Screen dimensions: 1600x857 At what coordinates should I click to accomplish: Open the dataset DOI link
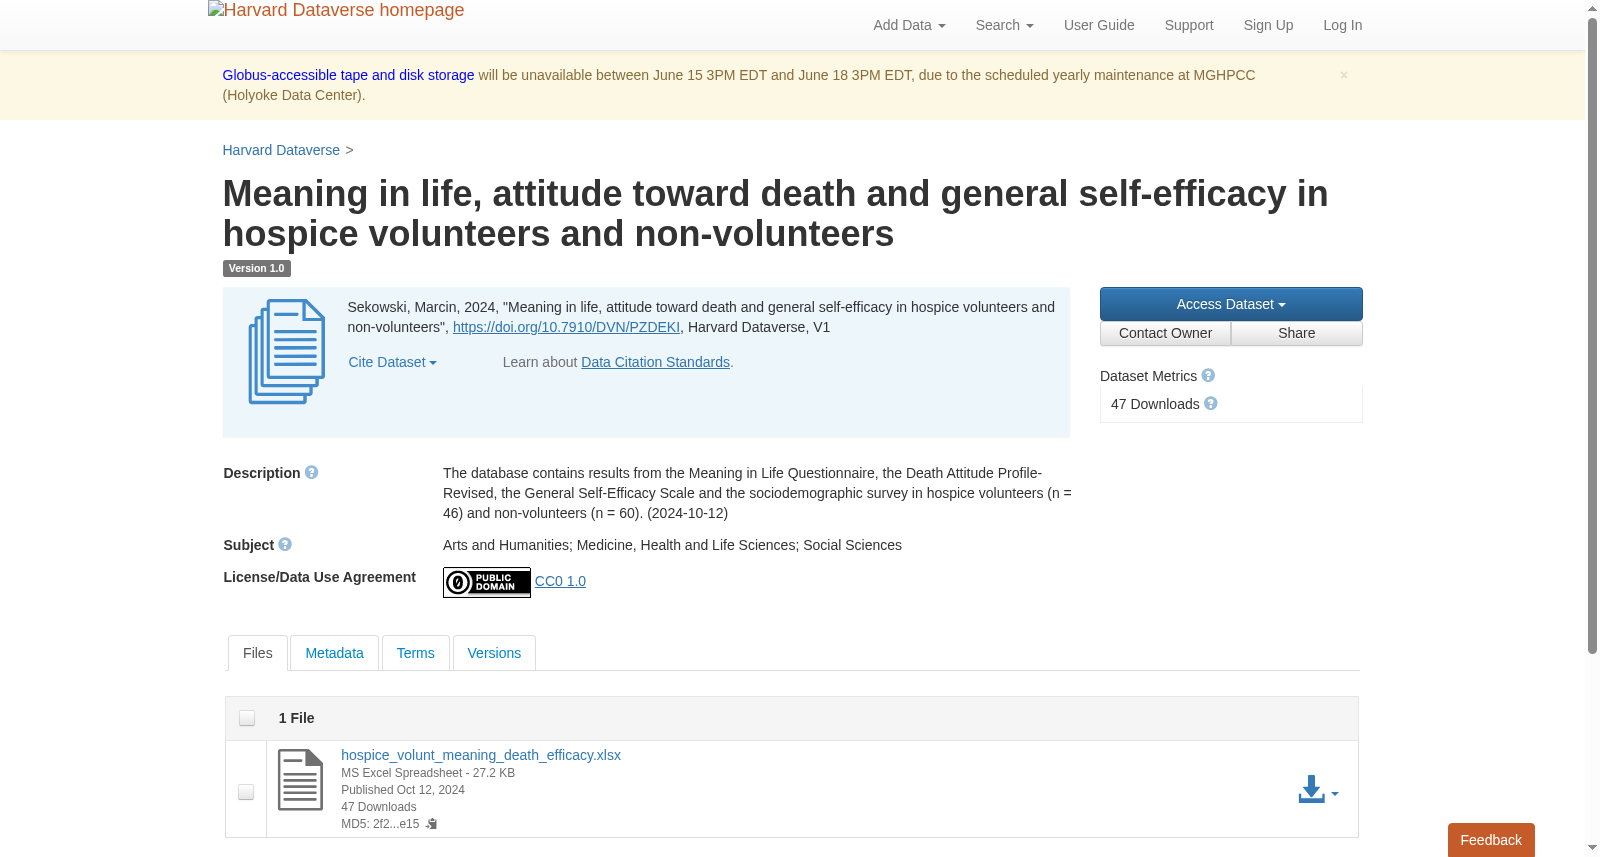pos(566,327)
